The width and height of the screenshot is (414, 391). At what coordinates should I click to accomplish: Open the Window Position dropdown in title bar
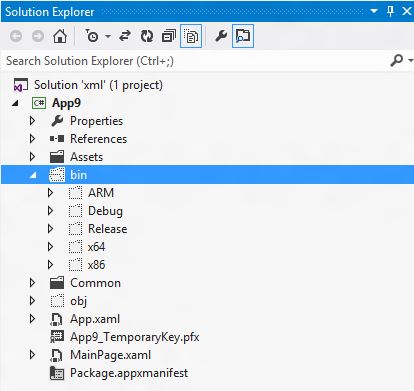(x=374, y=11)
